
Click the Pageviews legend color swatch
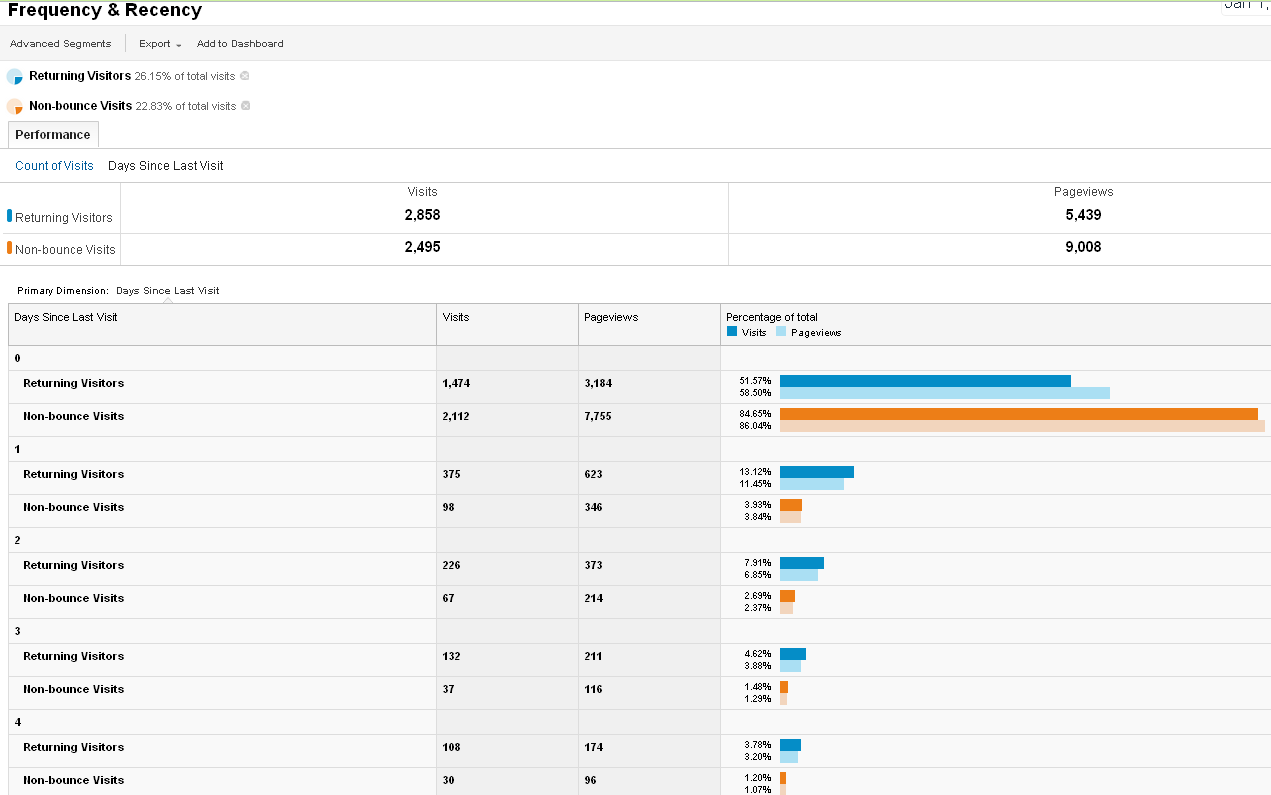pos(781,332)
